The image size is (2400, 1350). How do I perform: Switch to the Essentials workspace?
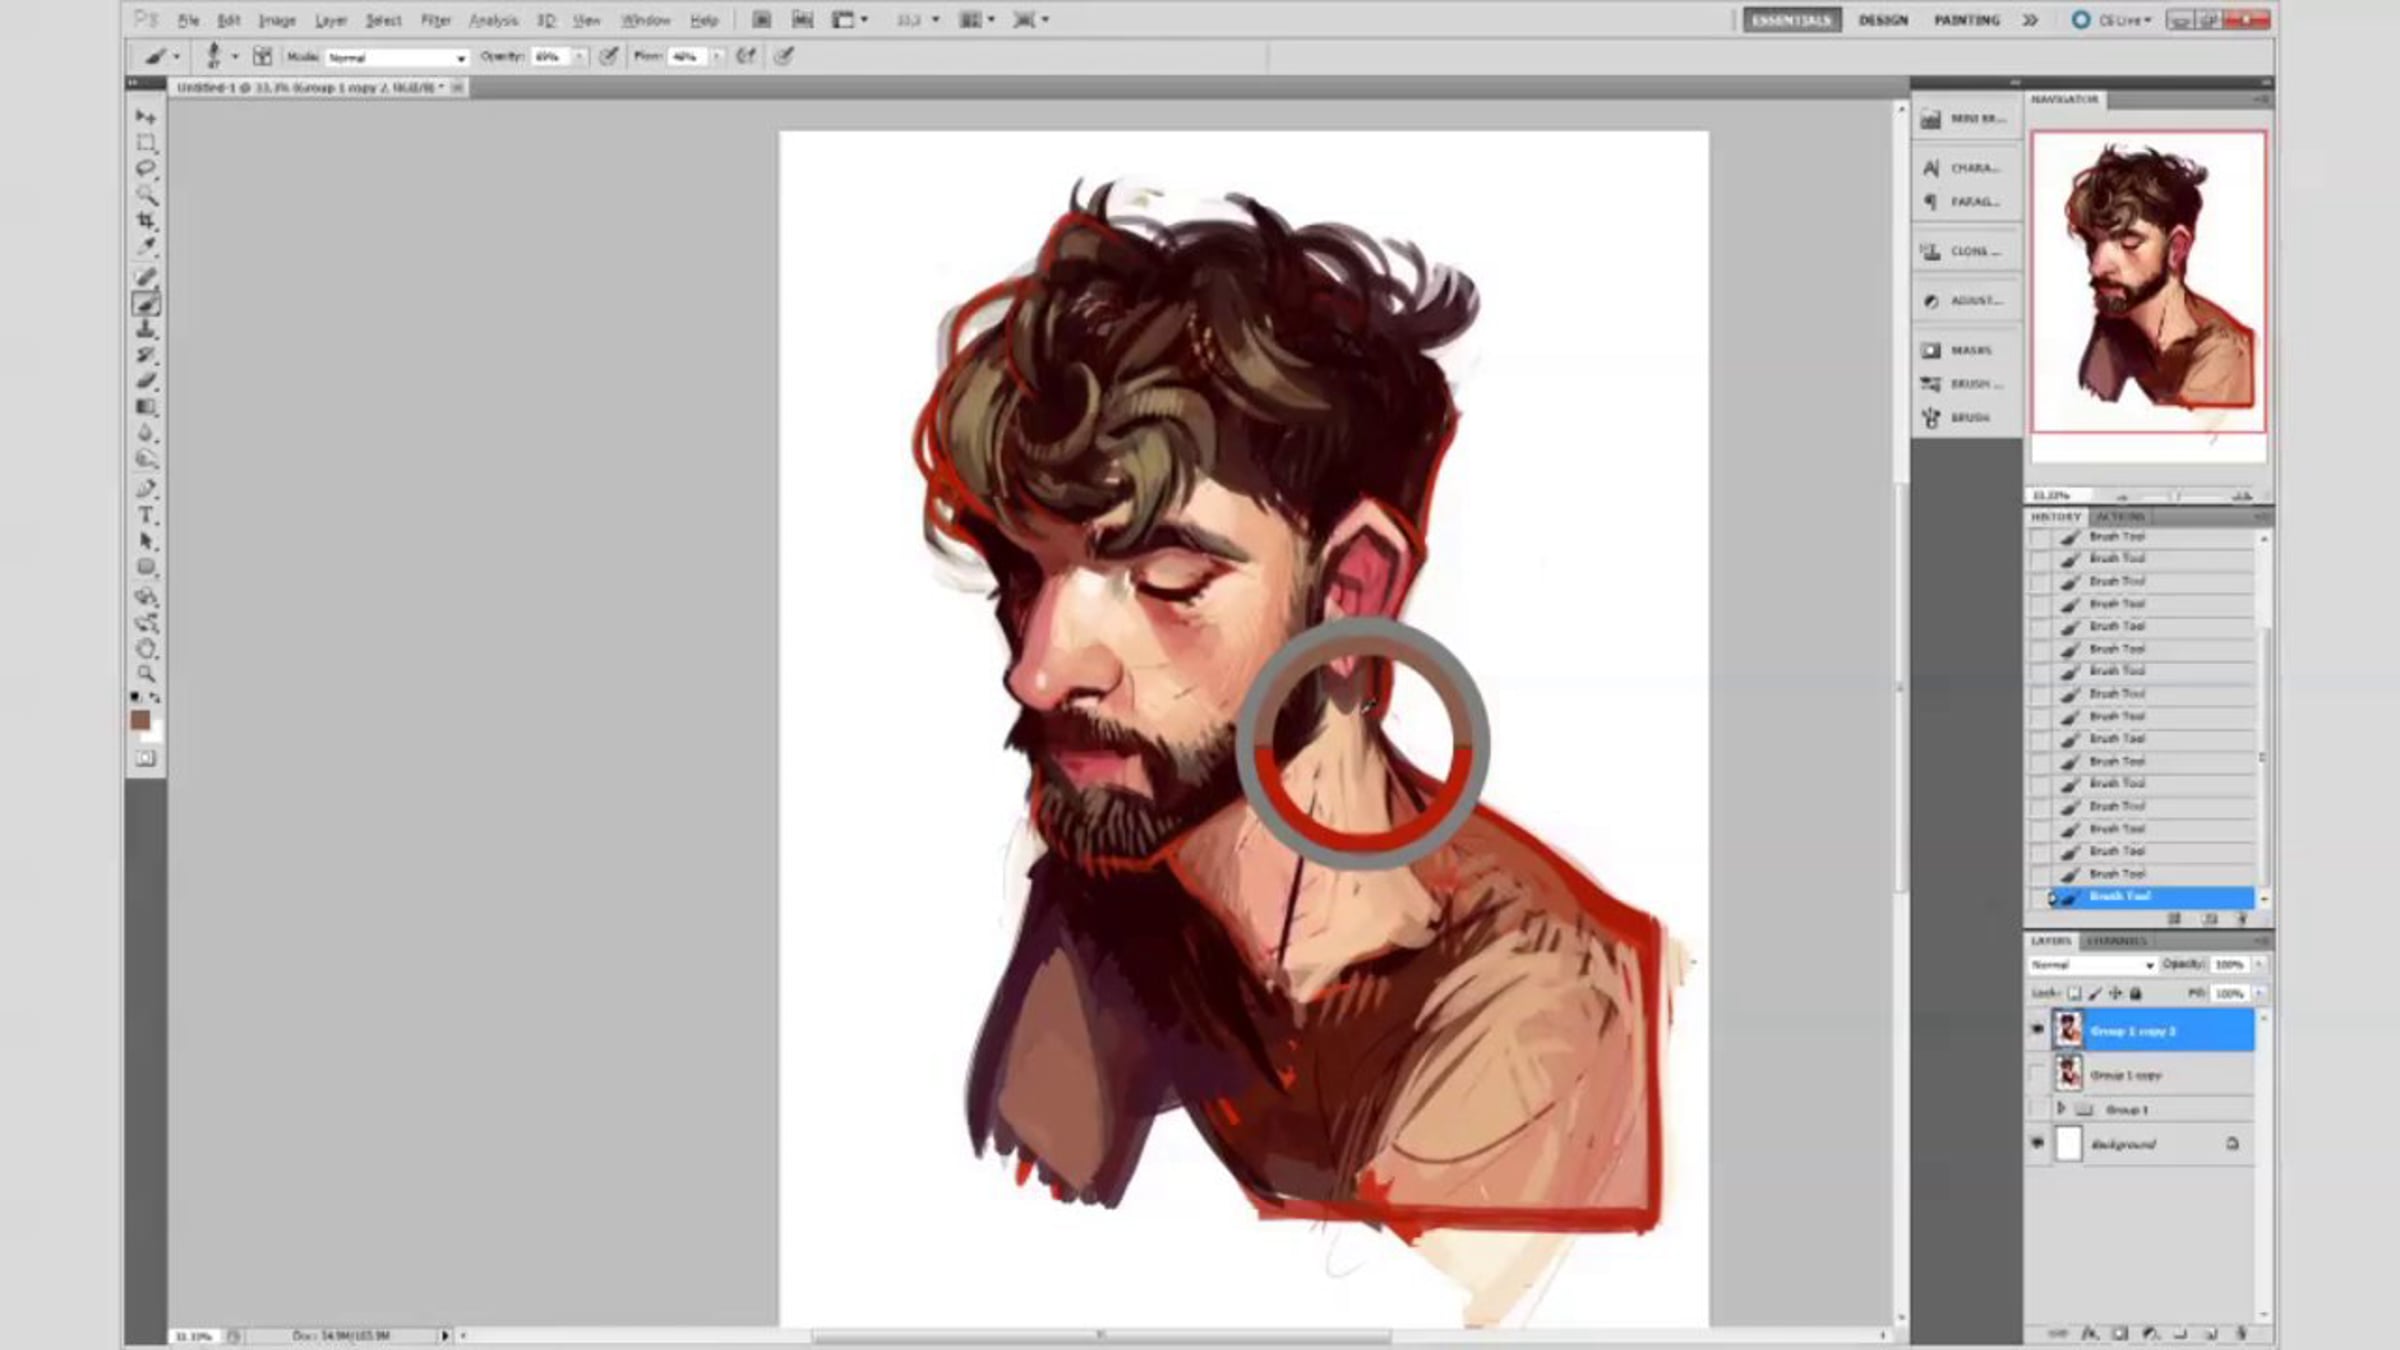pyautogui.click(x=1791, y=20)
